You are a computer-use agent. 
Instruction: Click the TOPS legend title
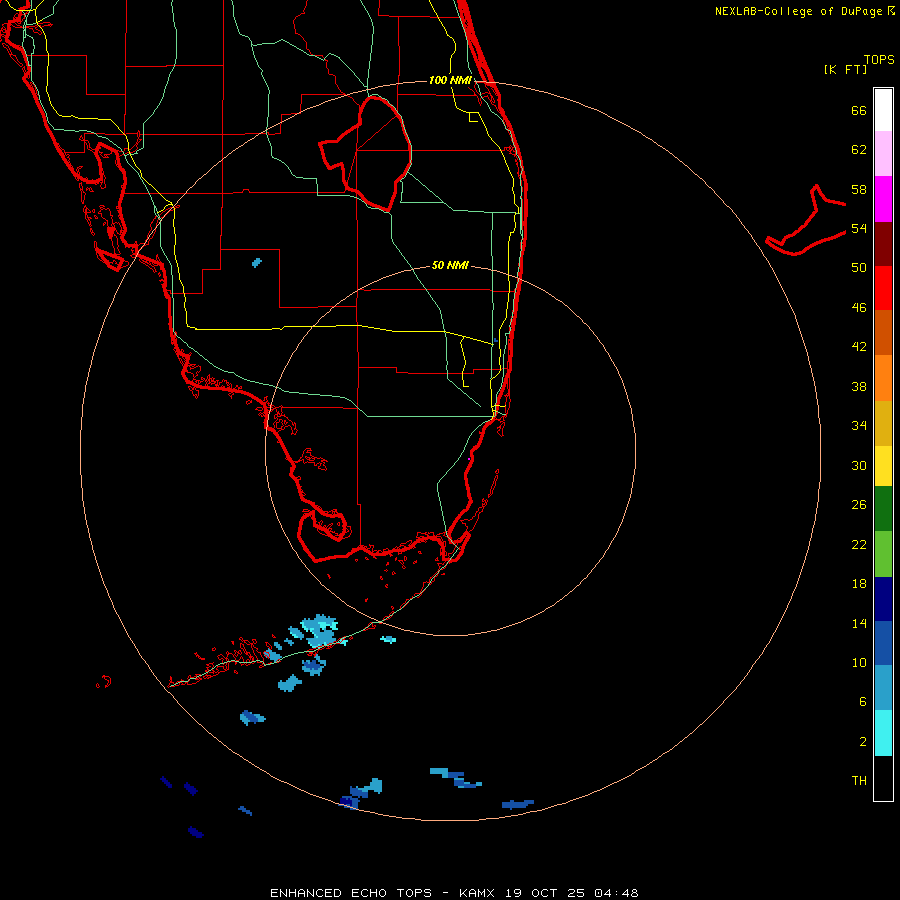click(x=879, y=59)
